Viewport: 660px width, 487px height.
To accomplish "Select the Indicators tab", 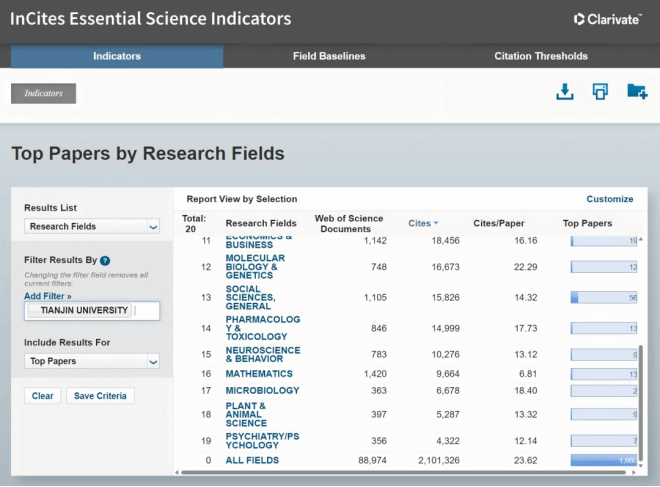I will 117,56.
